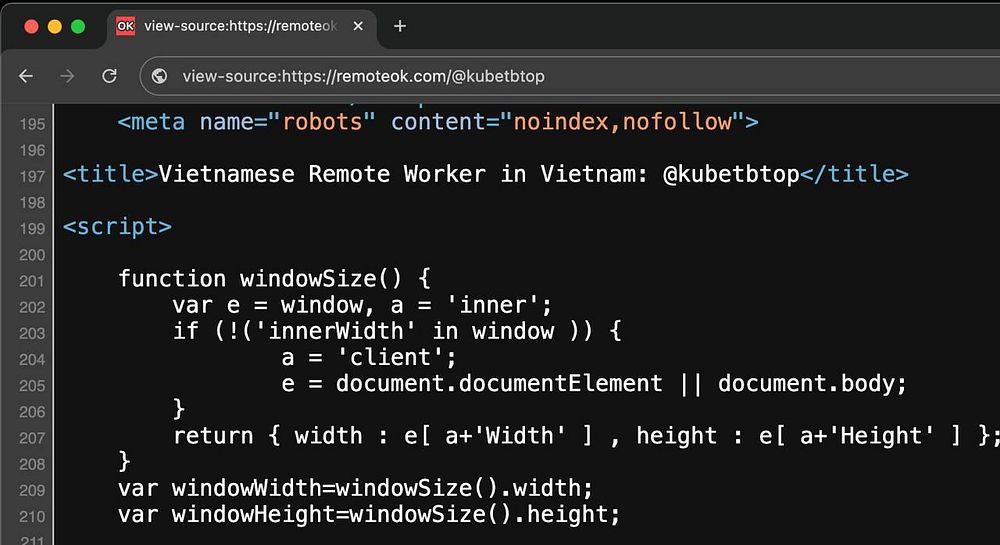Click the "noindex,nofollow" content value

(622, 121)
